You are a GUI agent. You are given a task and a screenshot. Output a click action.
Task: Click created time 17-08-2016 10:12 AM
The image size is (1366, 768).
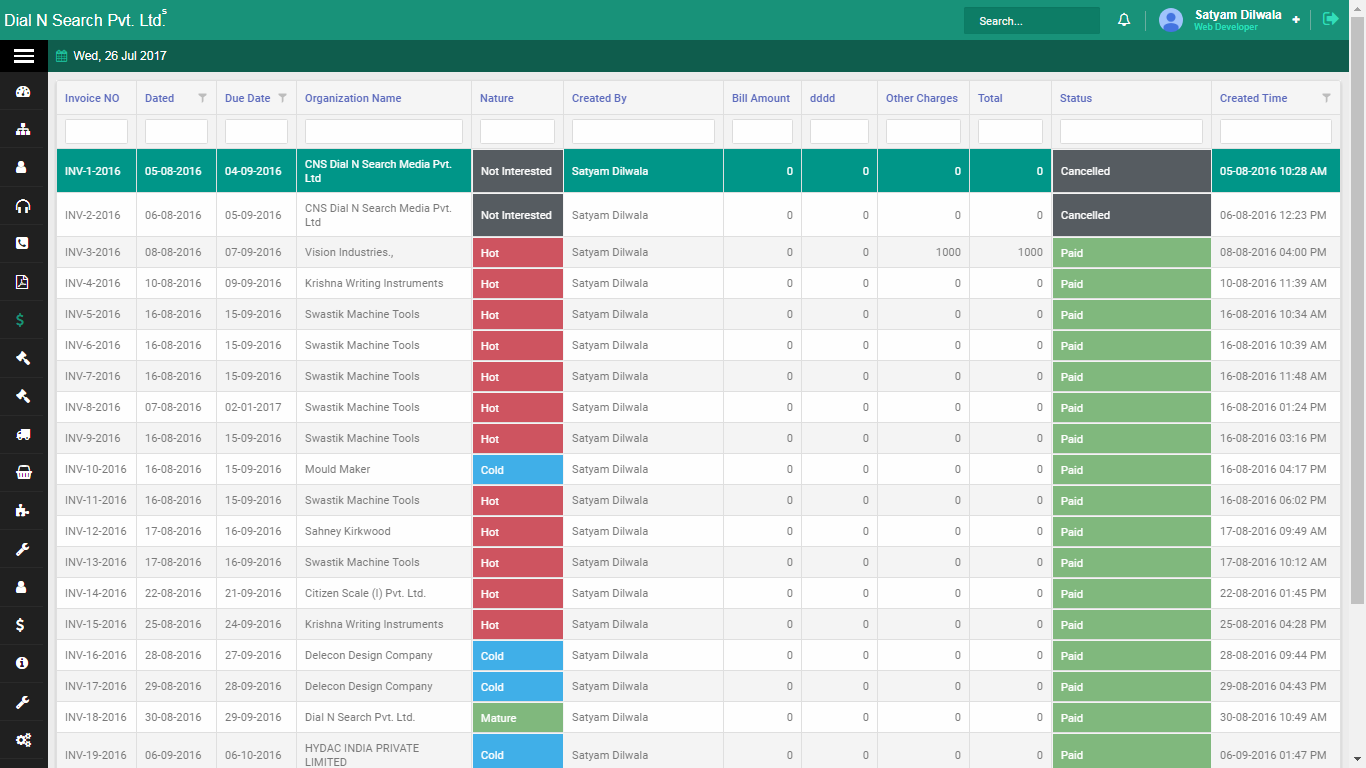(x=1273, y=563)
